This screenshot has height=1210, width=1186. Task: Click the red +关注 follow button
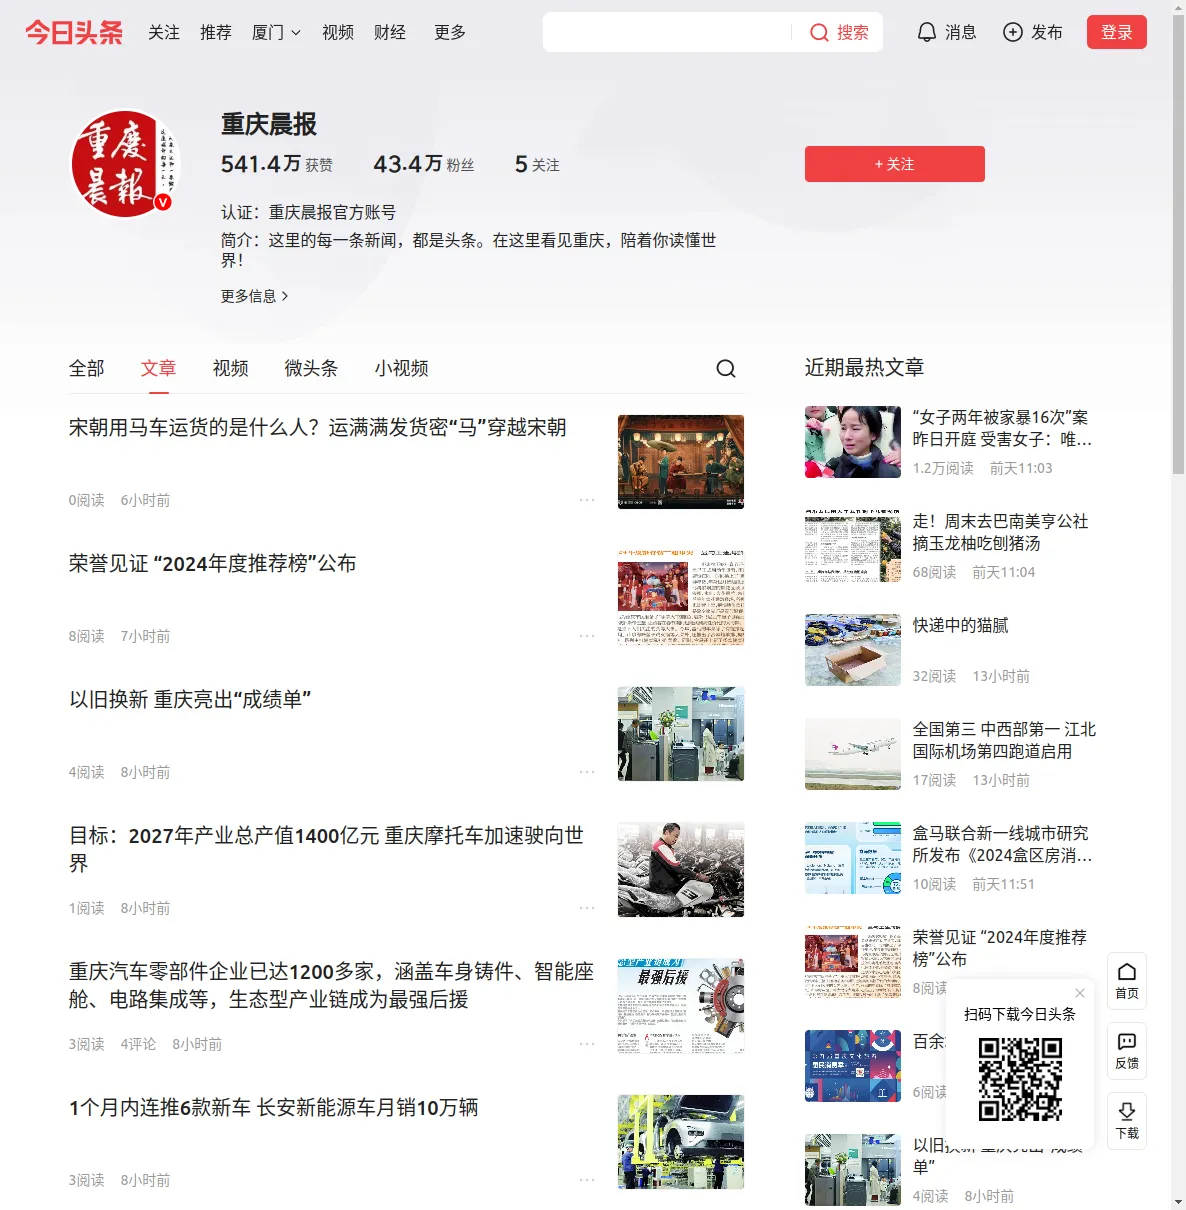pos(895,164)
